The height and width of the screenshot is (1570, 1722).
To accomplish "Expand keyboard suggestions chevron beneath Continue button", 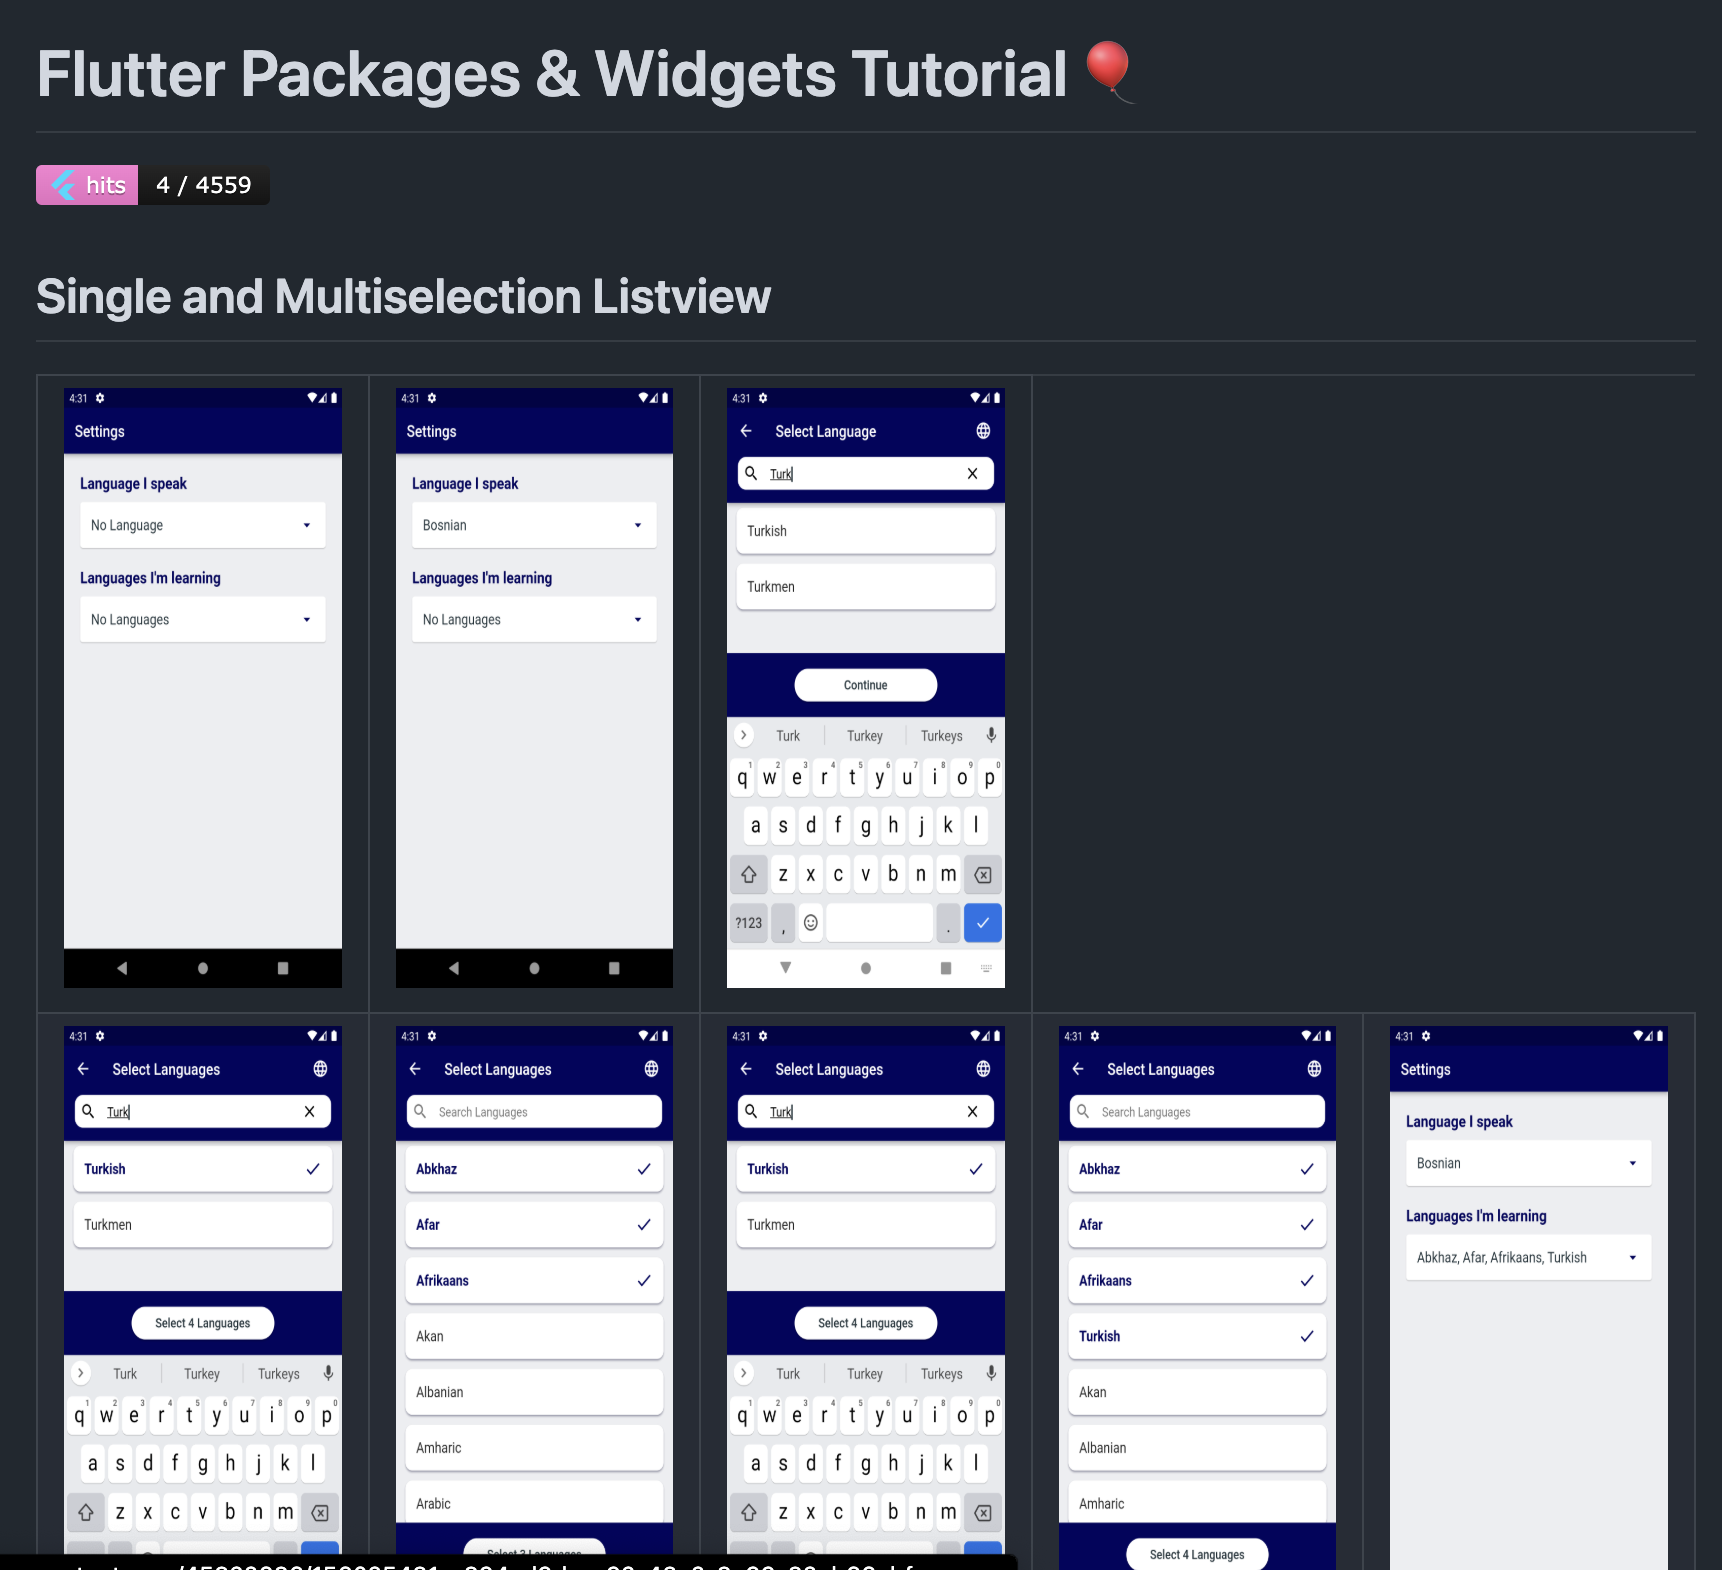I will [743, 735].
